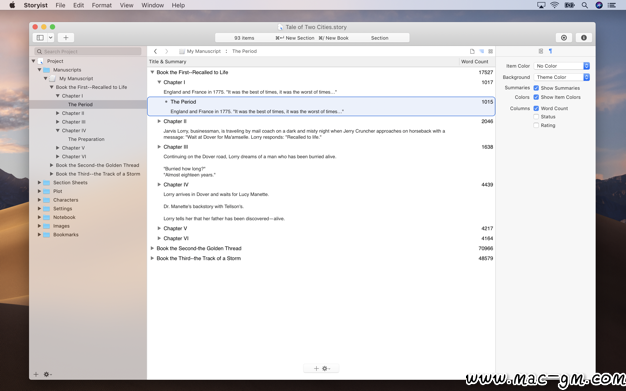This screenshot has height=391, width=626.
Task: Open the inspector's outline settings tab icon
Action: 541,51
